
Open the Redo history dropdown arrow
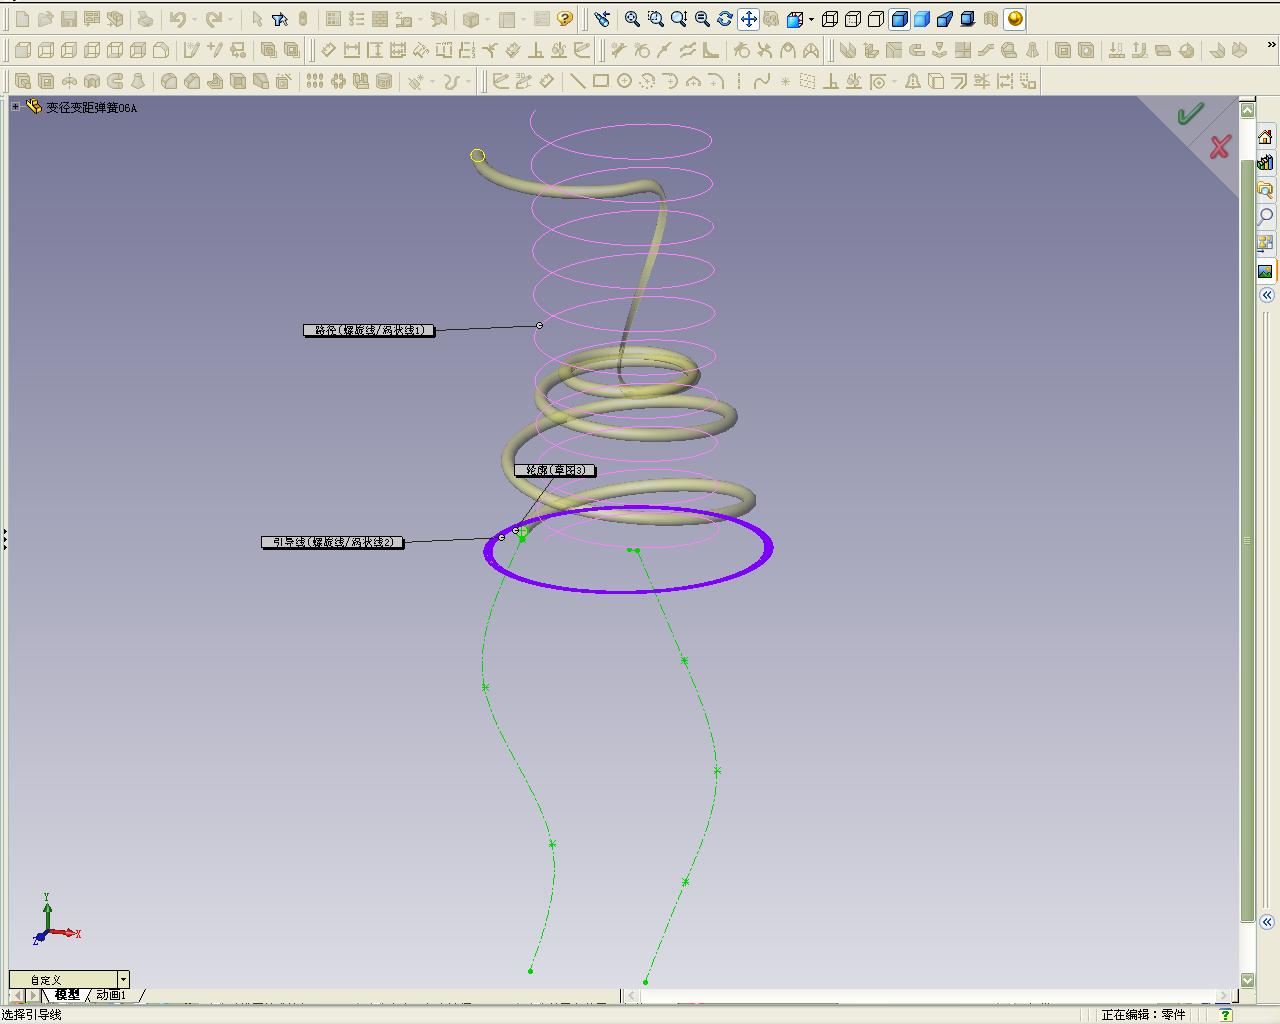pyautogui.click(x=229, y=19)
